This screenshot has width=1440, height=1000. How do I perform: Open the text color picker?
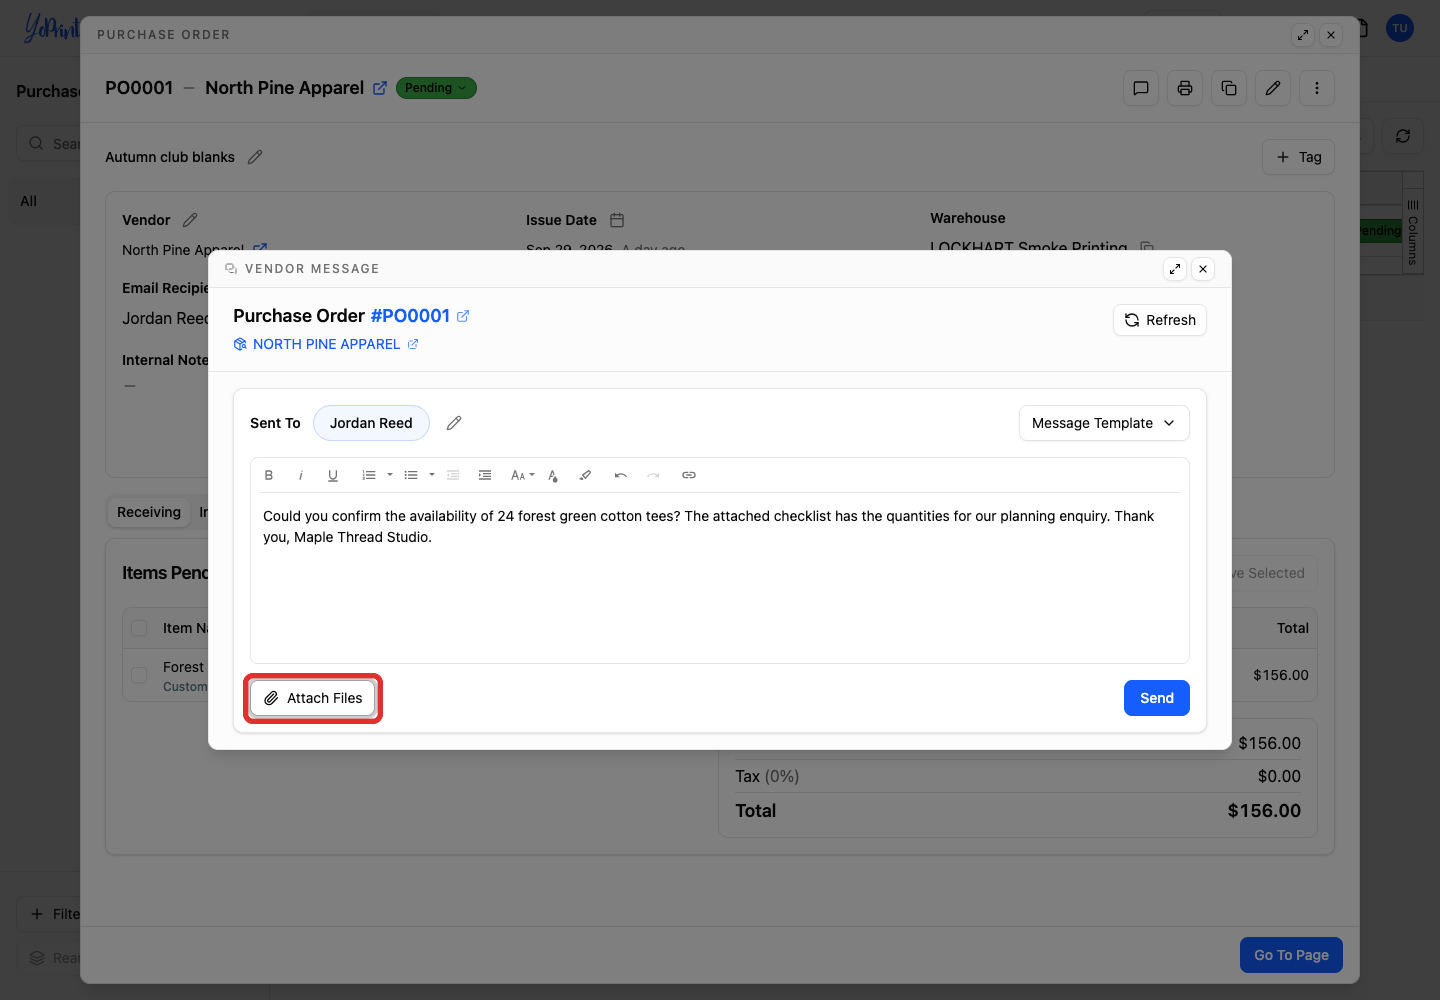point(553,475)
